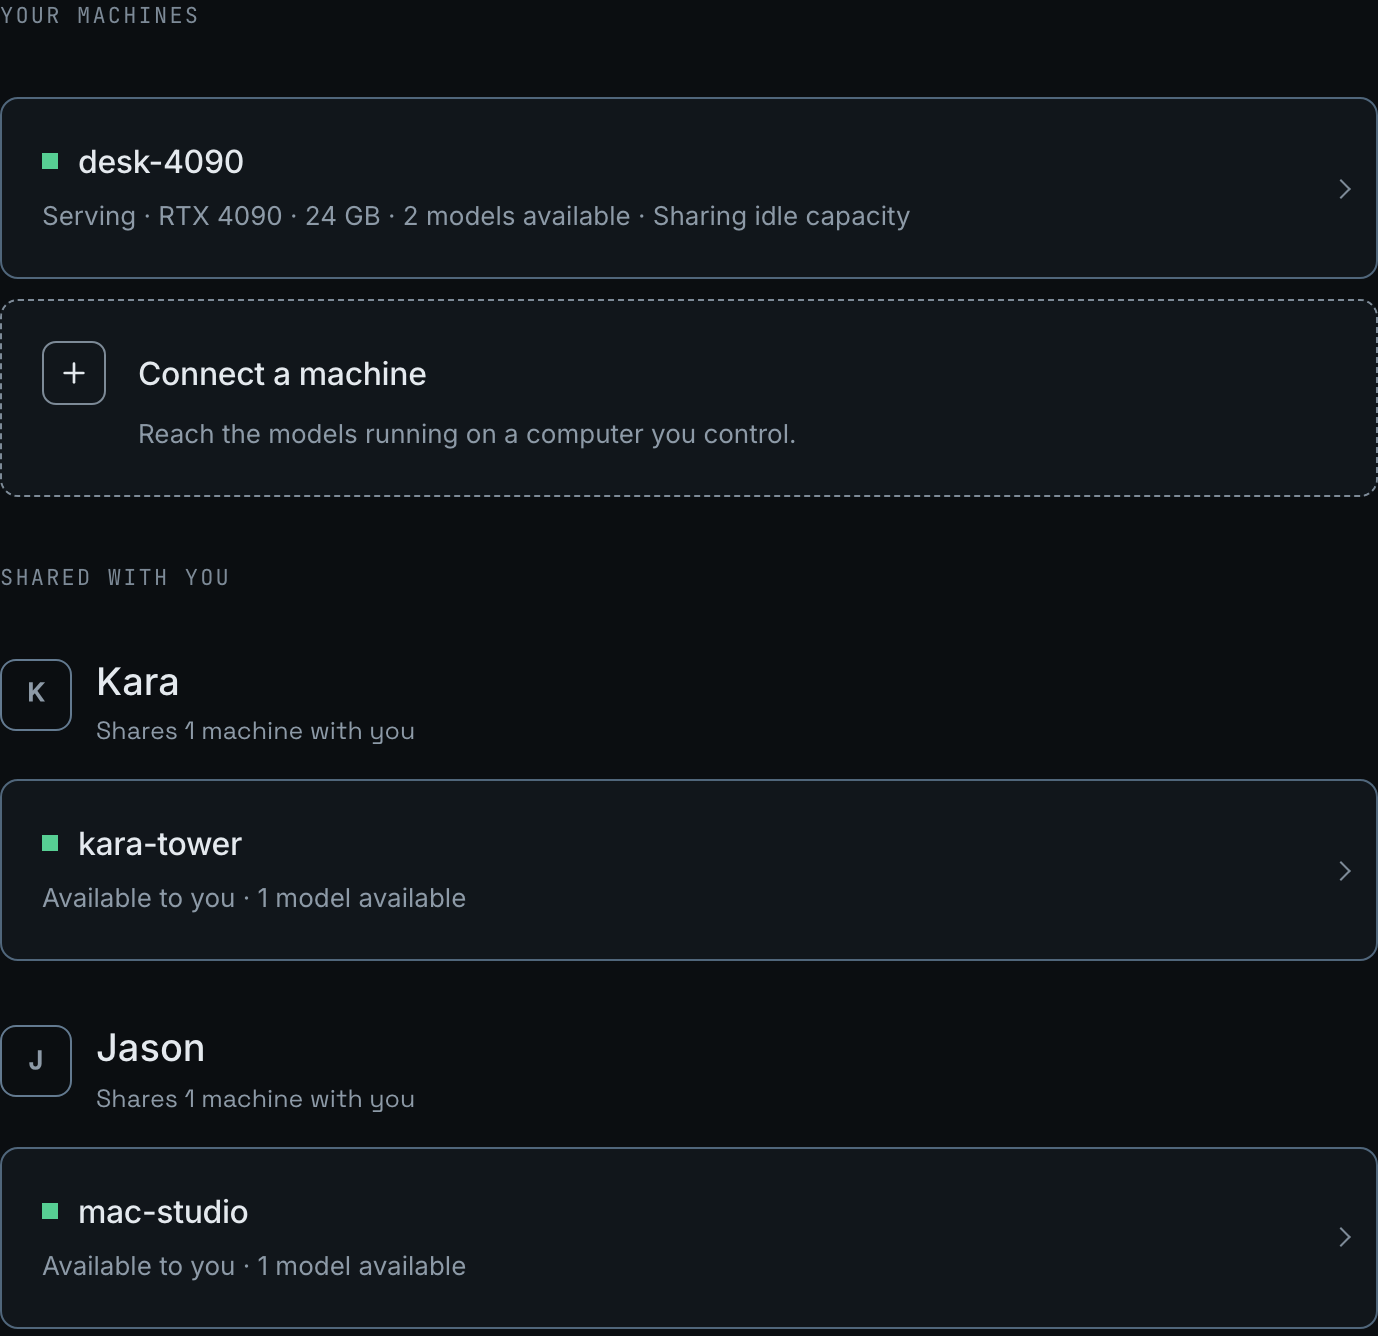
Task: Open mac-studio details with the chevron
Action: 1345,1237
